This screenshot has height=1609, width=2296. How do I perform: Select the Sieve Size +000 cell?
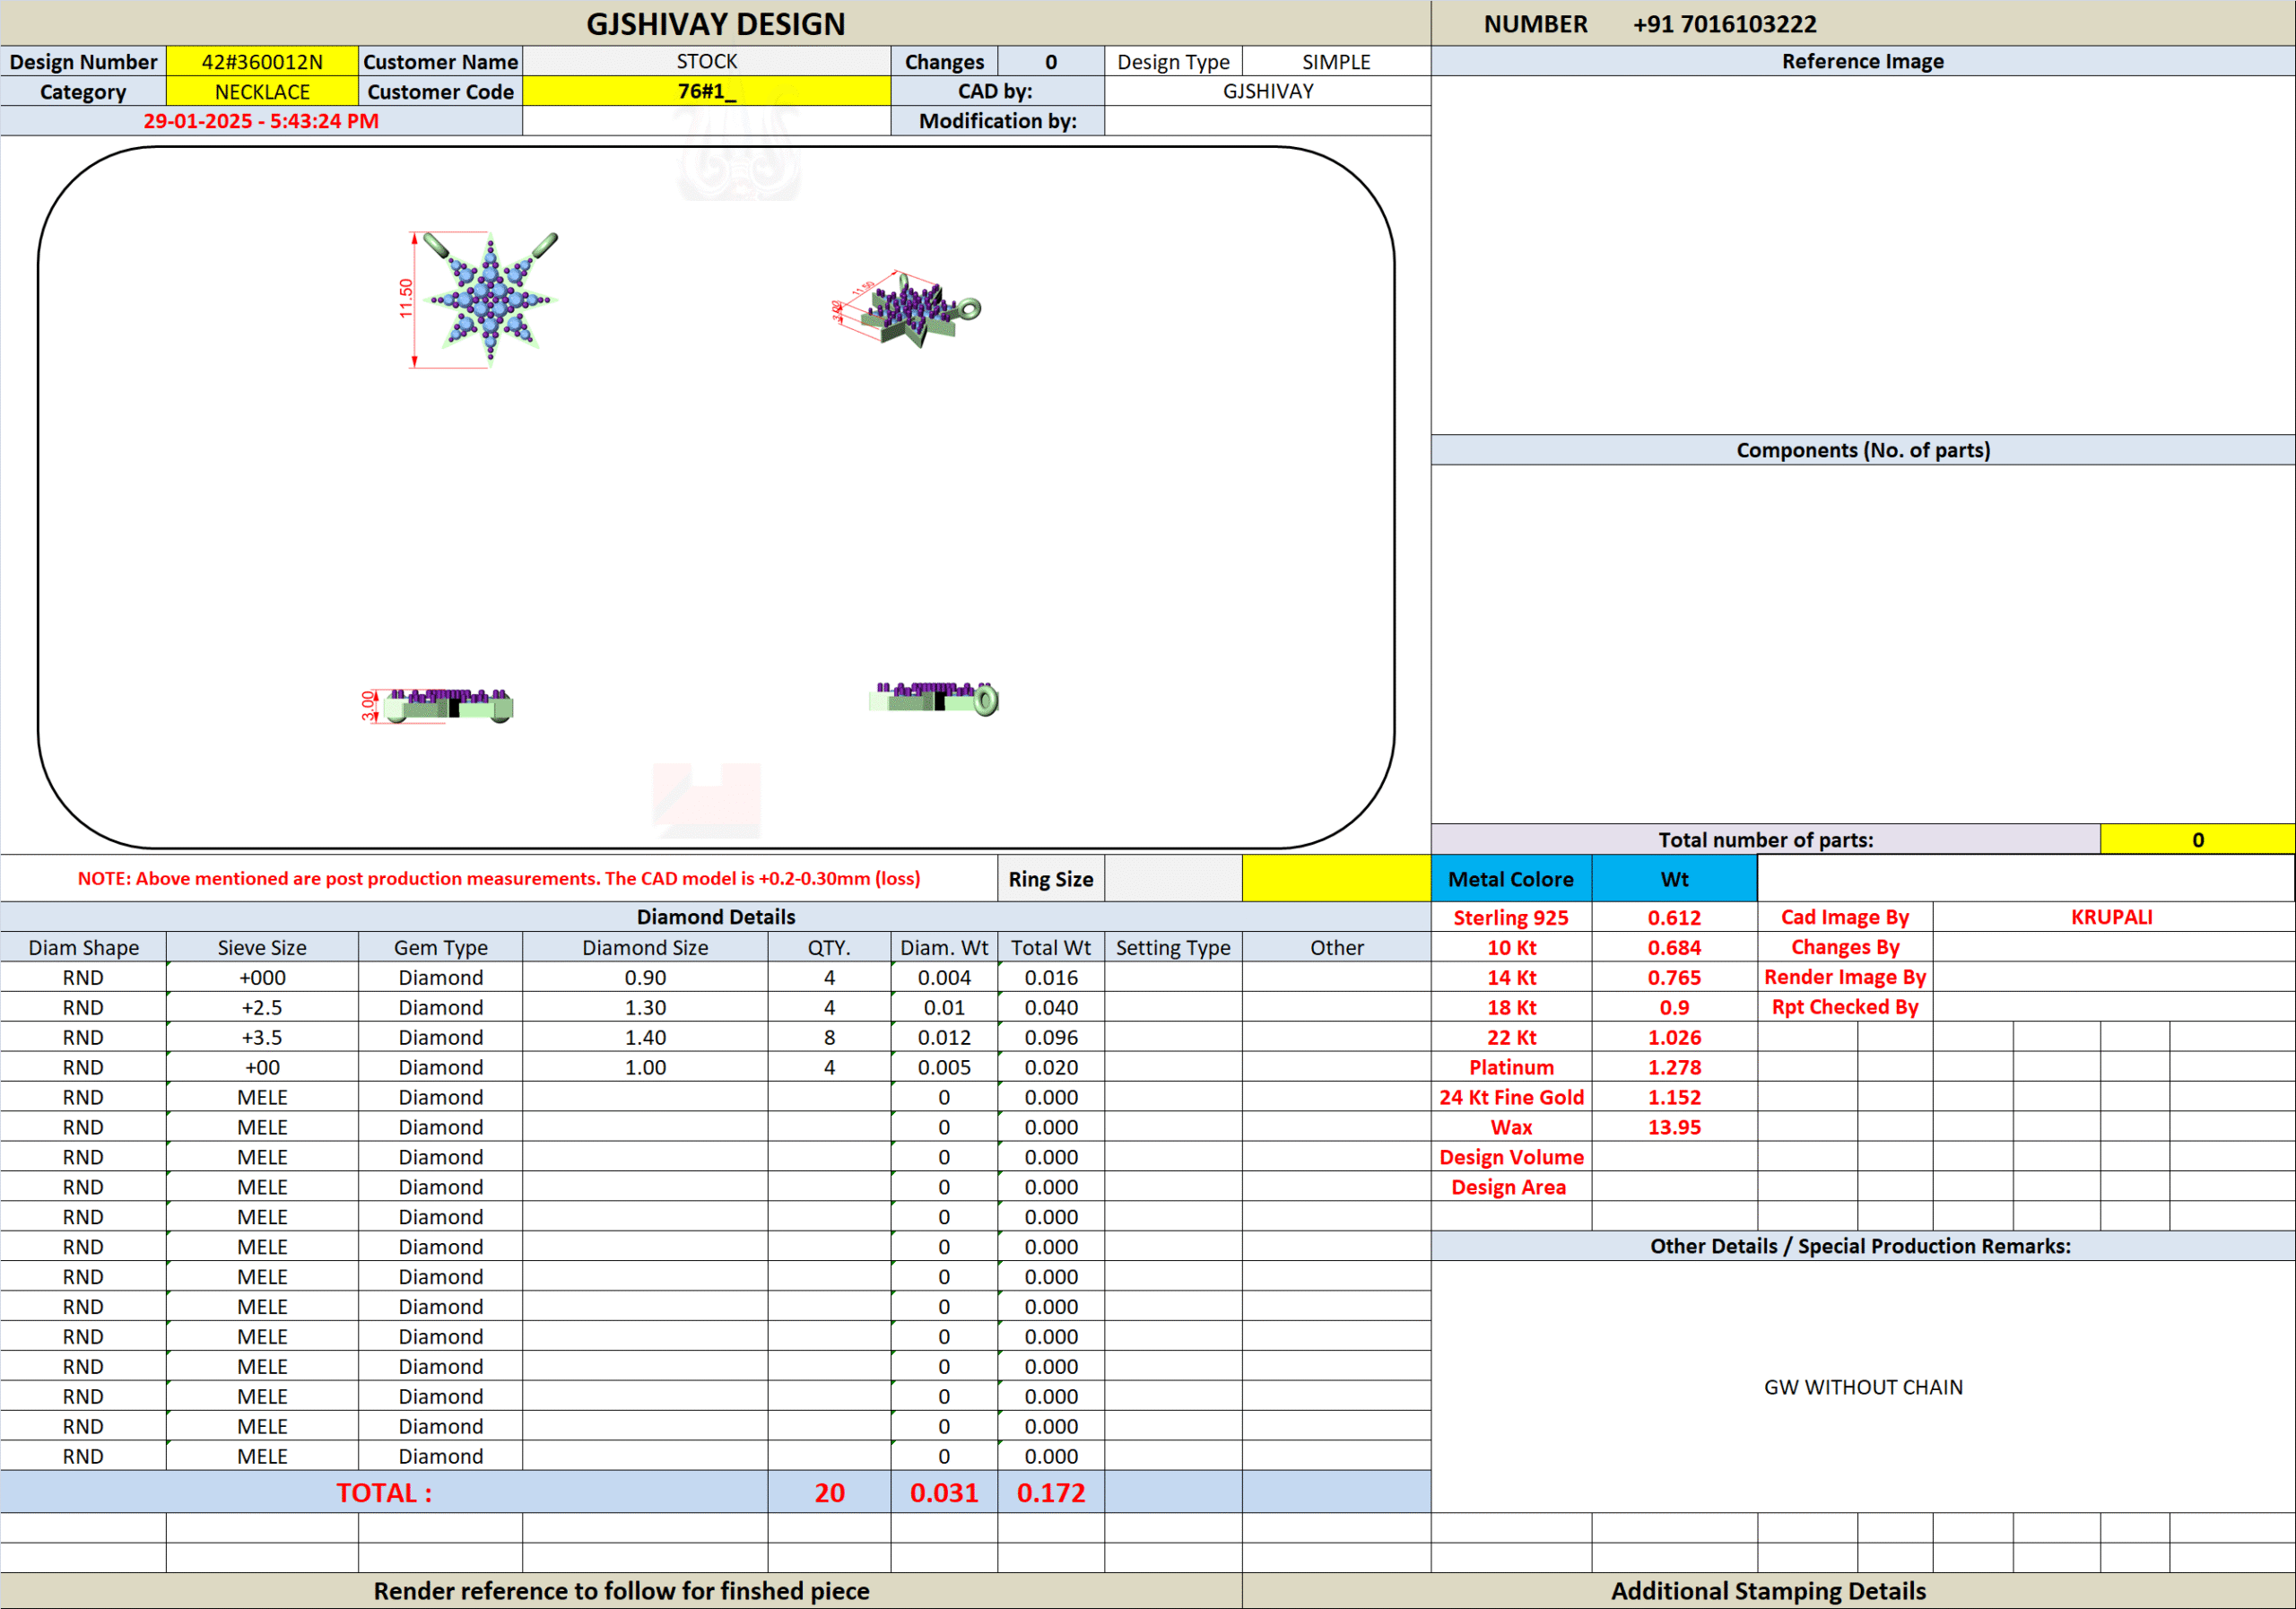point(262,977)
